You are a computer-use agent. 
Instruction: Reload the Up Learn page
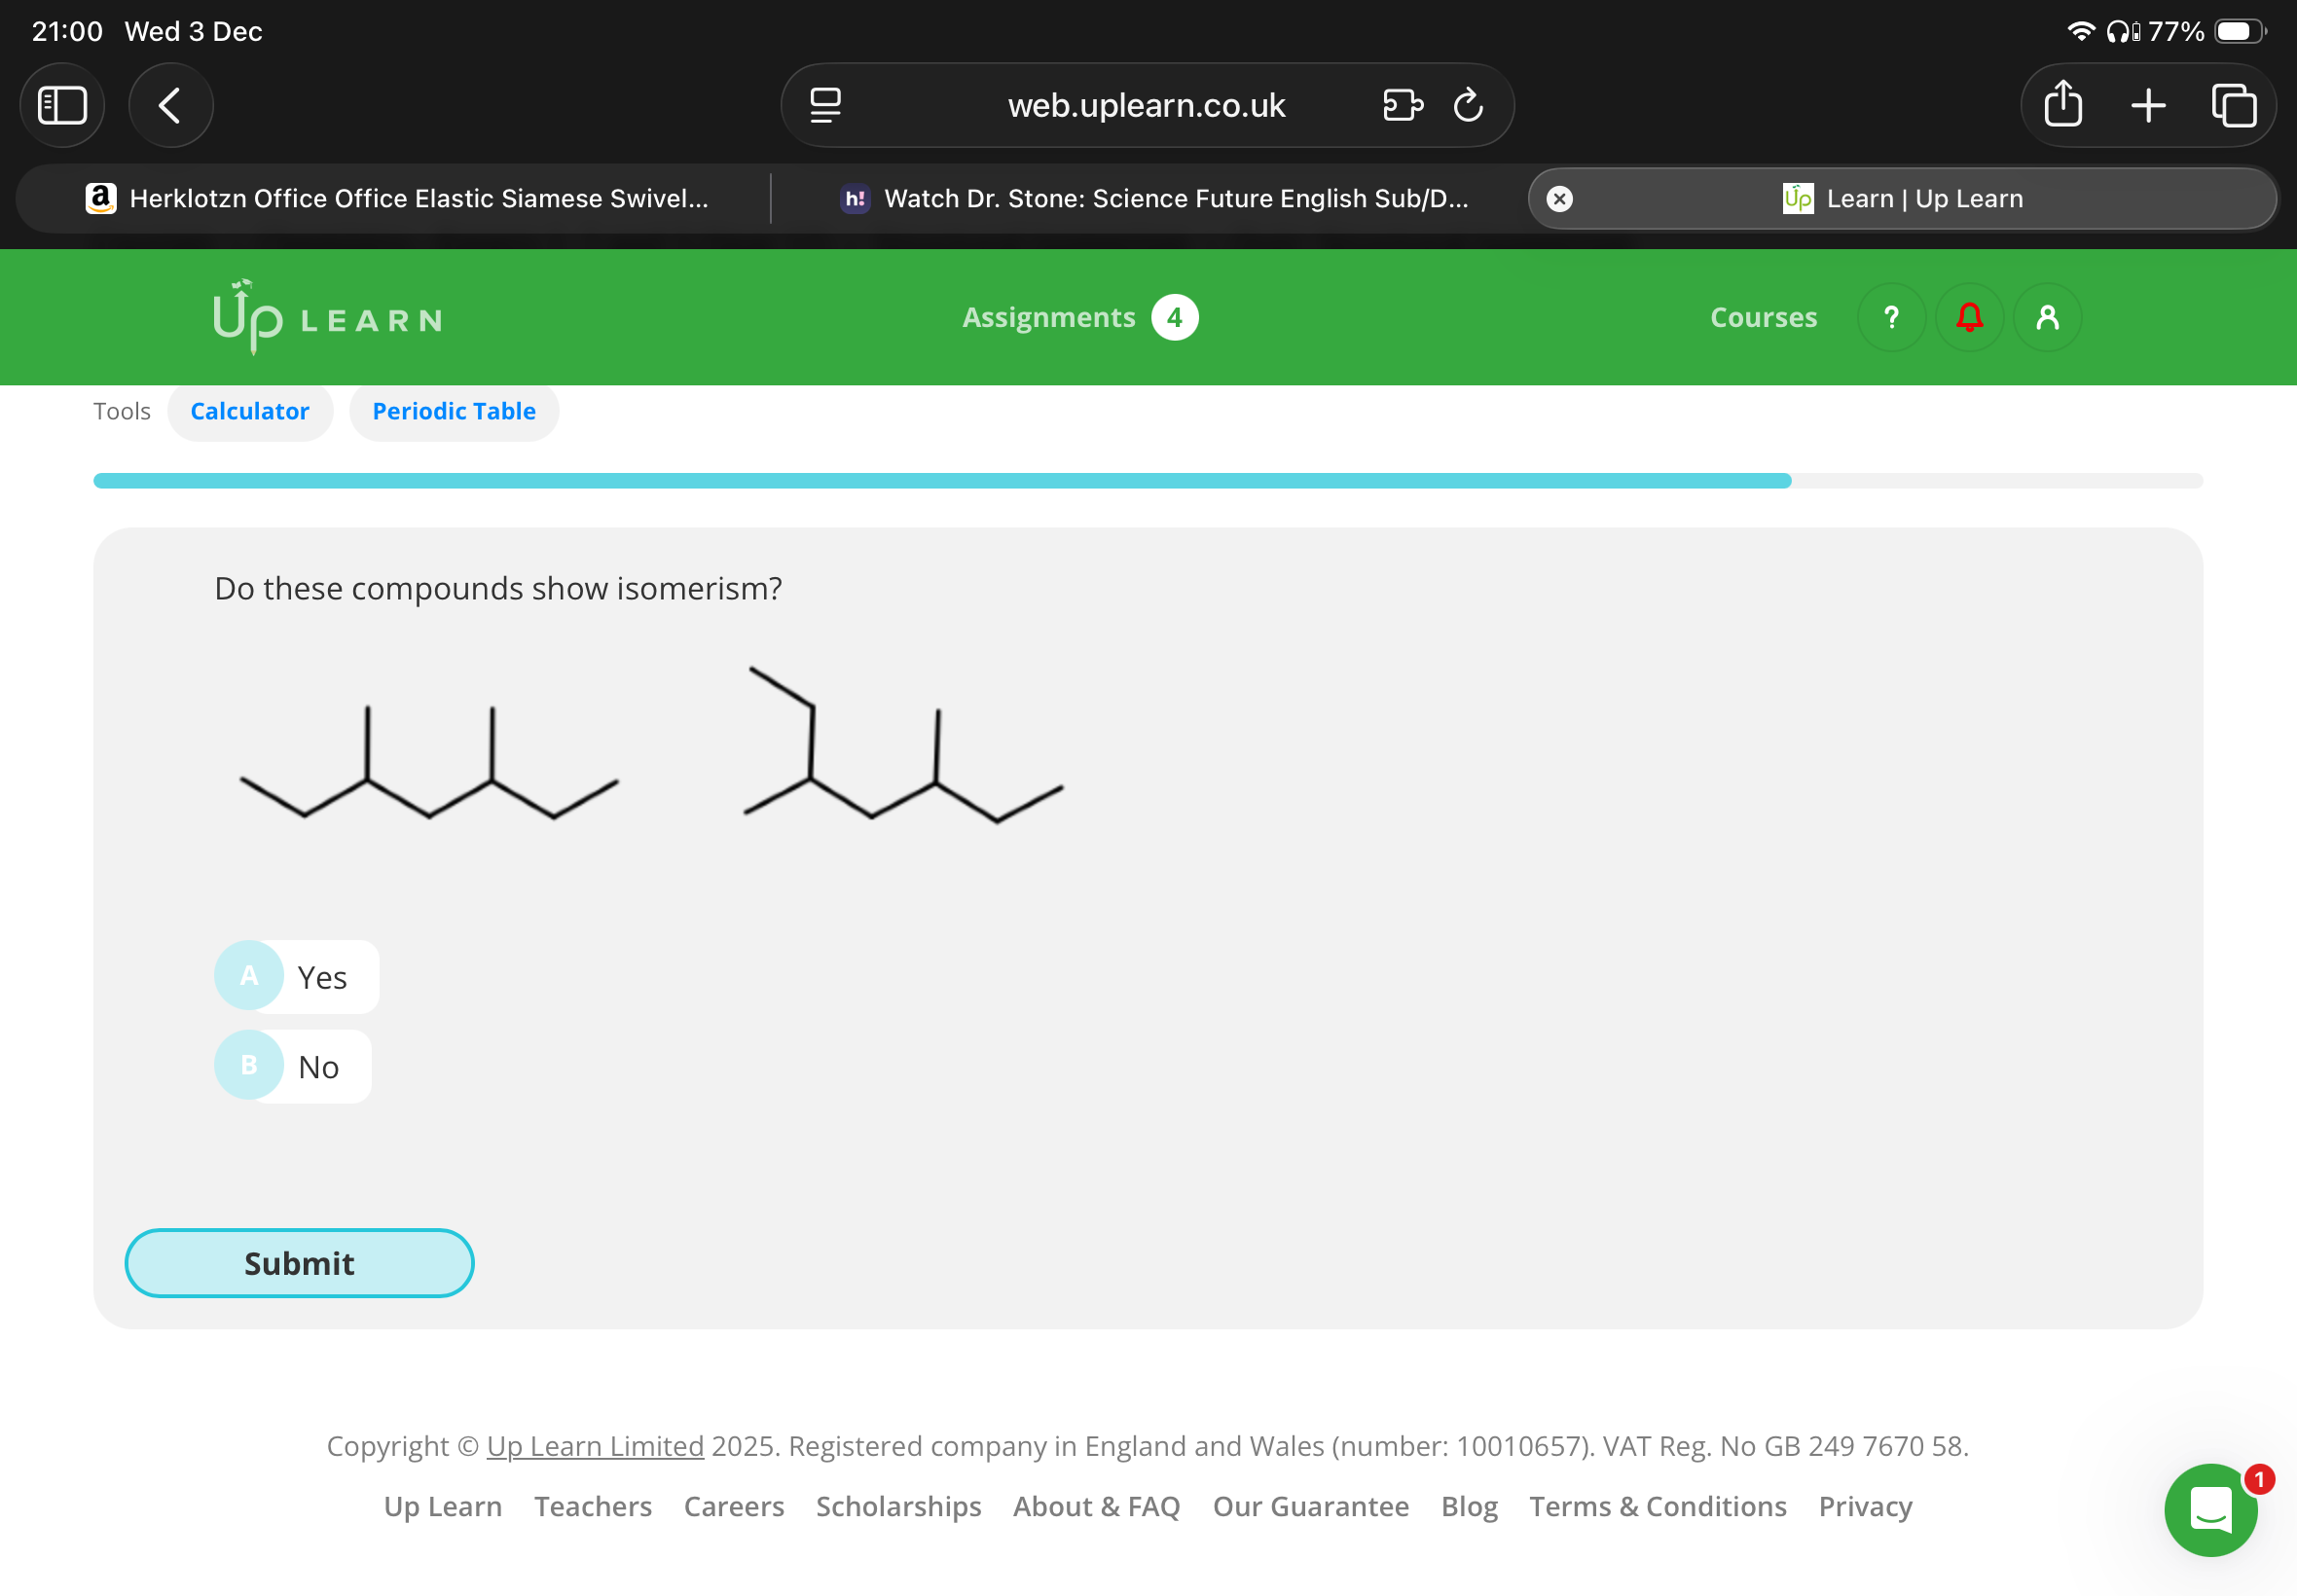[1467, 105]
